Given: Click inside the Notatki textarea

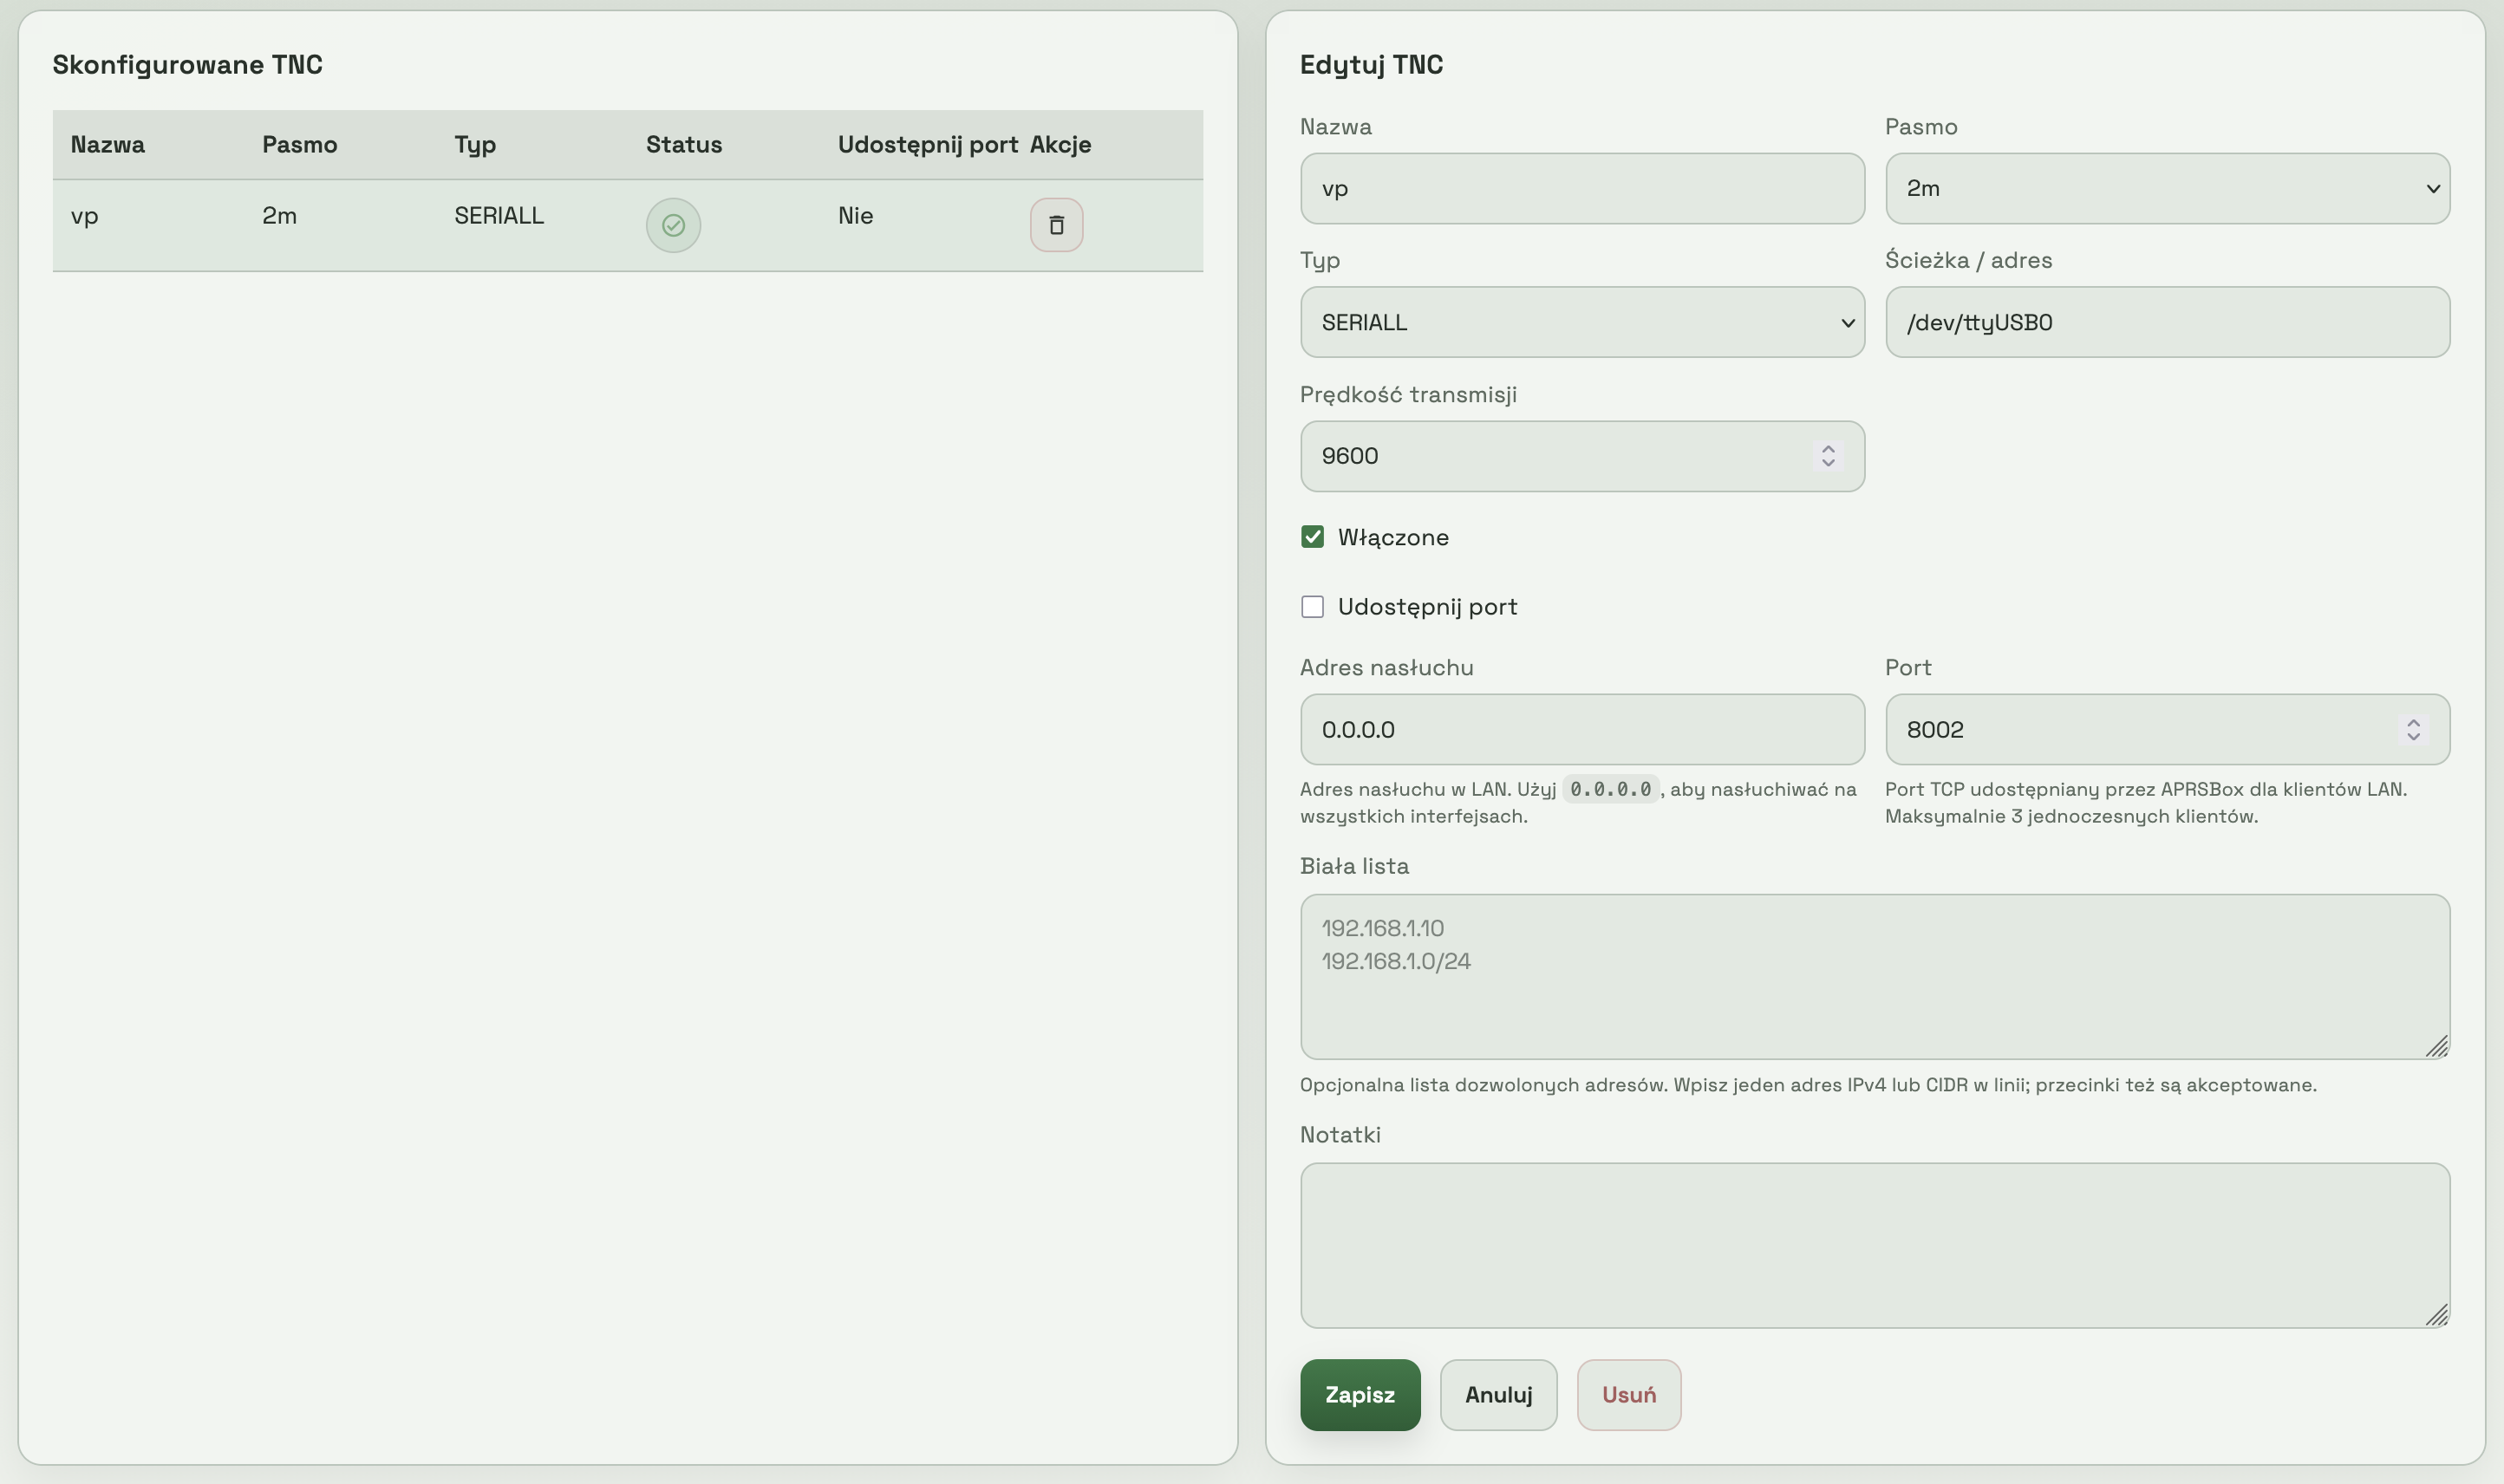Looking at the screenshot, I should (x=1873, y=1244).
